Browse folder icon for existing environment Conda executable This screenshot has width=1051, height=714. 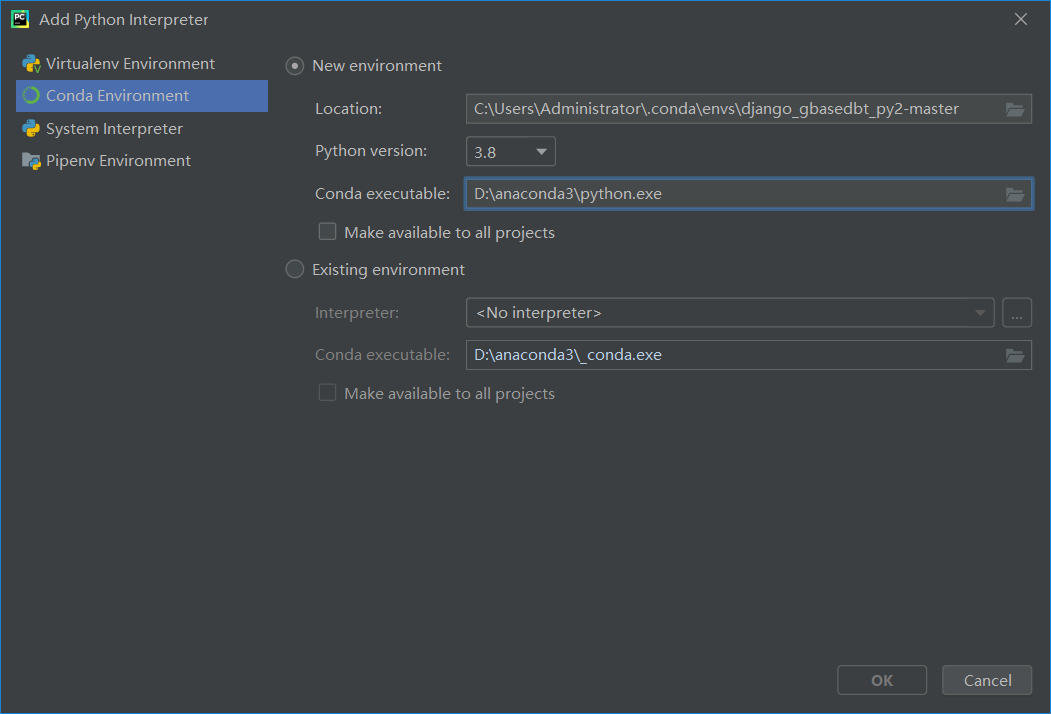[1015, 355]
